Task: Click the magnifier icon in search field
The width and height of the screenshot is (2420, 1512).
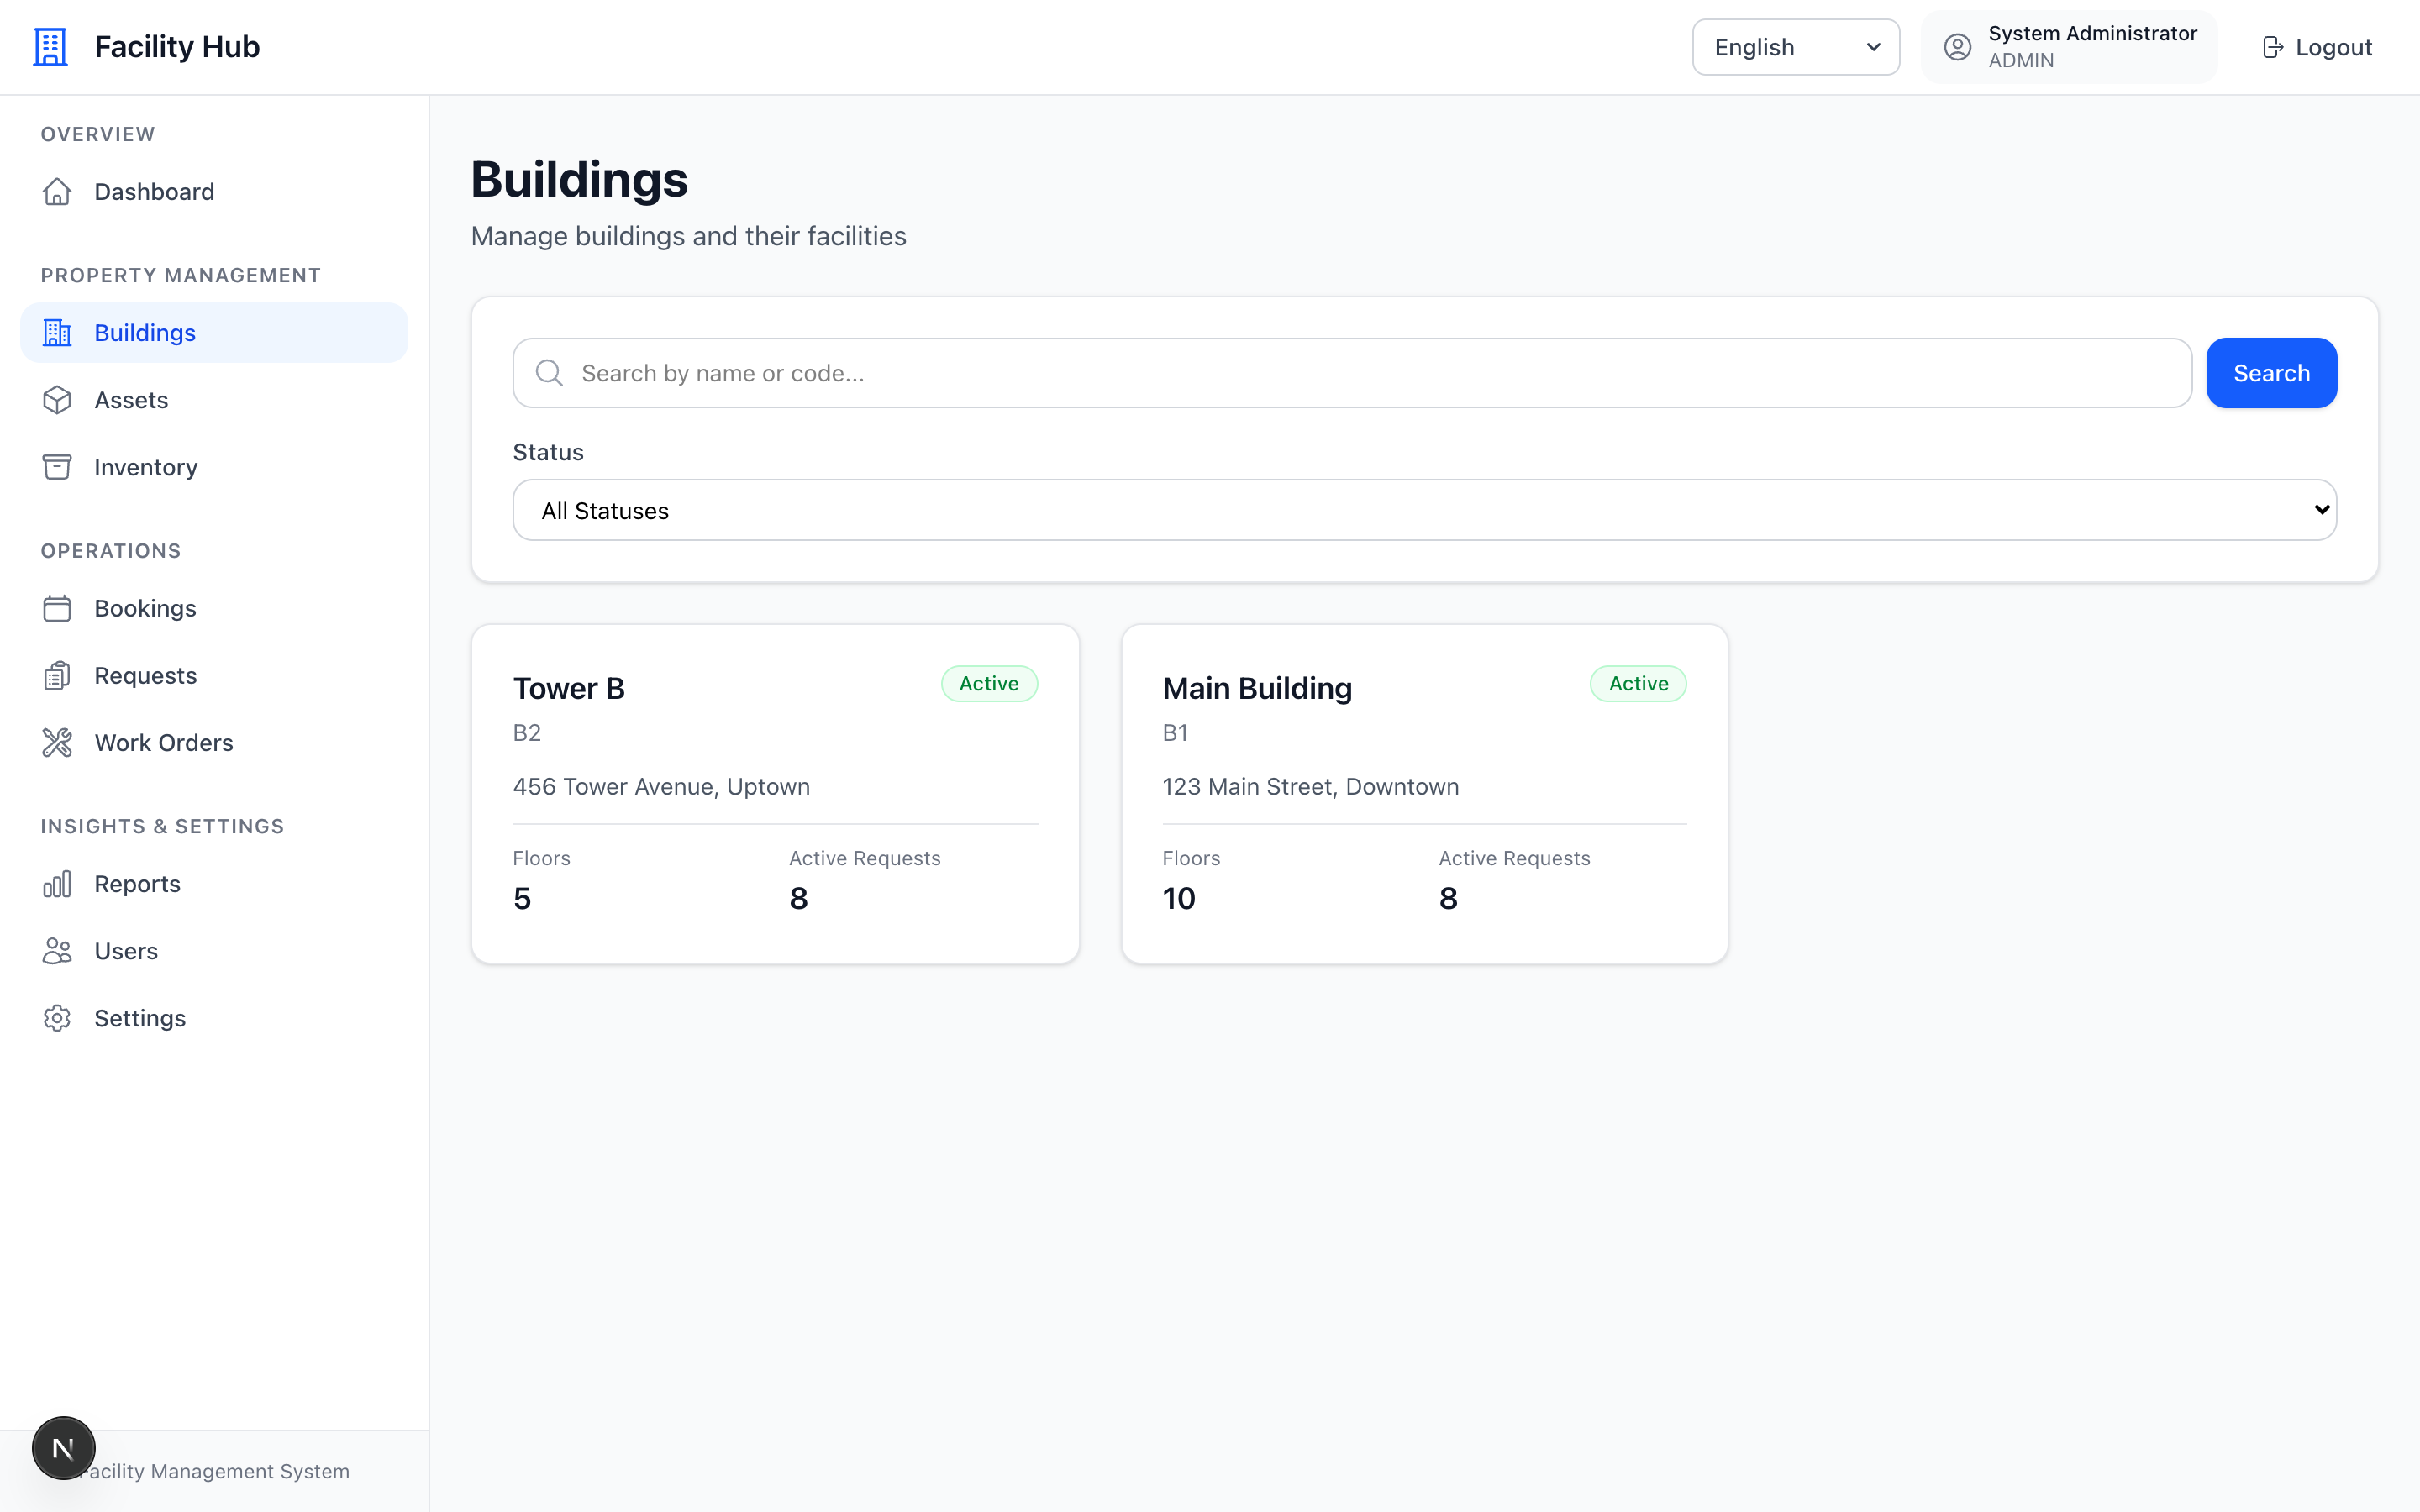Action: point(549,373)
